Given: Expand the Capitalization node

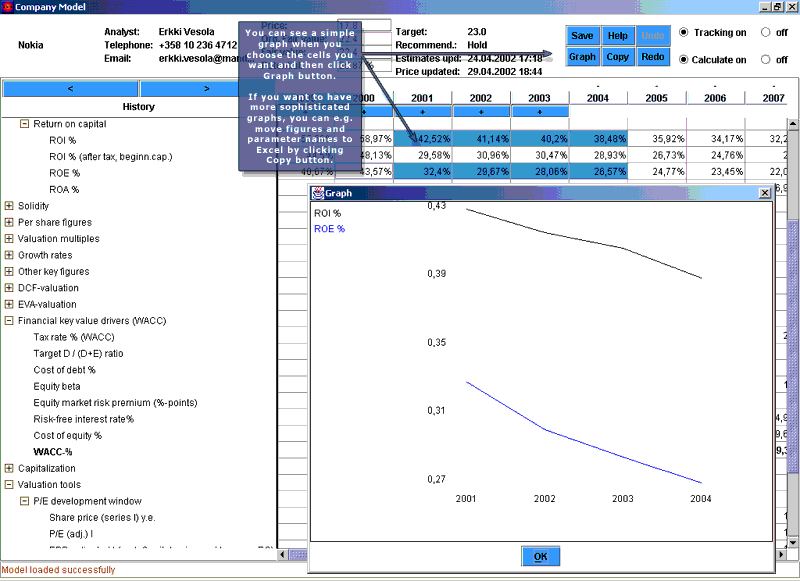Looking at the screenshot, I should click(x=9, y=468).
